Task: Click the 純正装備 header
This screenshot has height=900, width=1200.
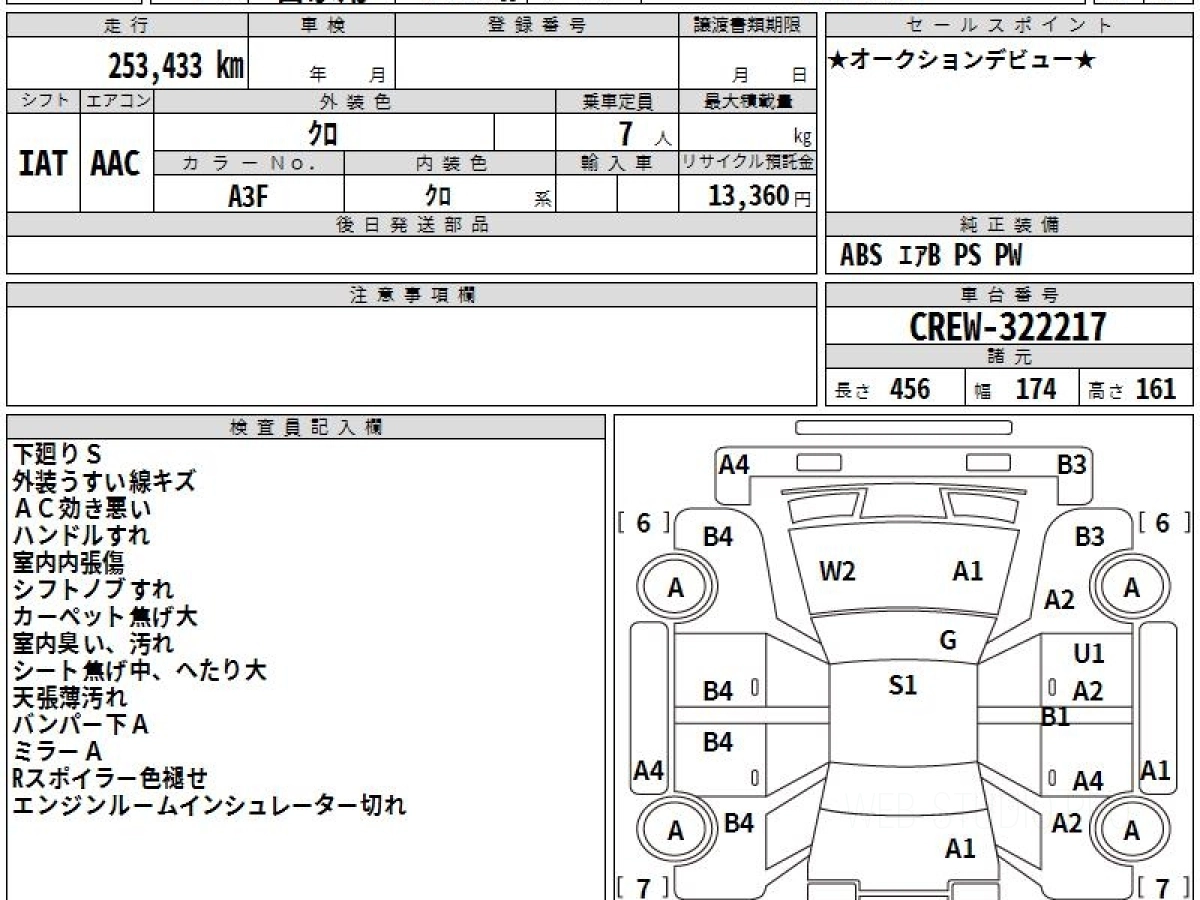Action: coord(1009,225)
